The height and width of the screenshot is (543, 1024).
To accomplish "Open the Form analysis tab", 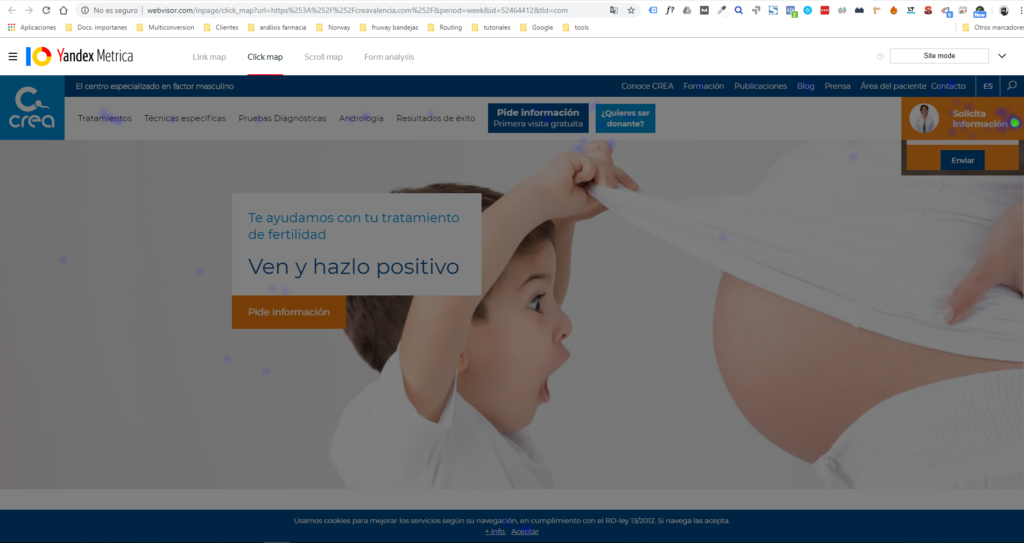I will [x=389, y=57].
